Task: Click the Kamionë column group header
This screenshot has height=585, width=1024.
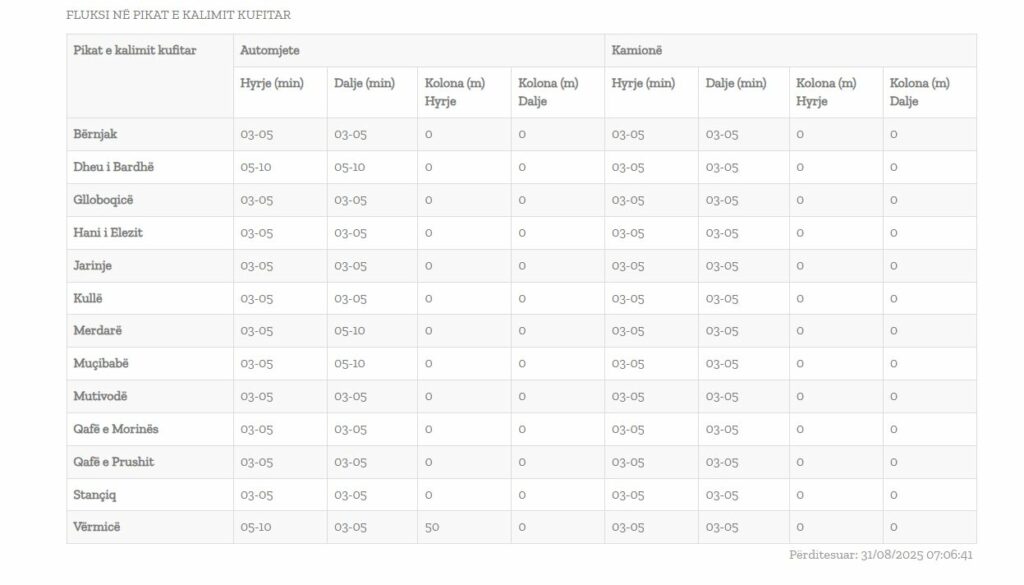Action: click(x=637, y=50)
